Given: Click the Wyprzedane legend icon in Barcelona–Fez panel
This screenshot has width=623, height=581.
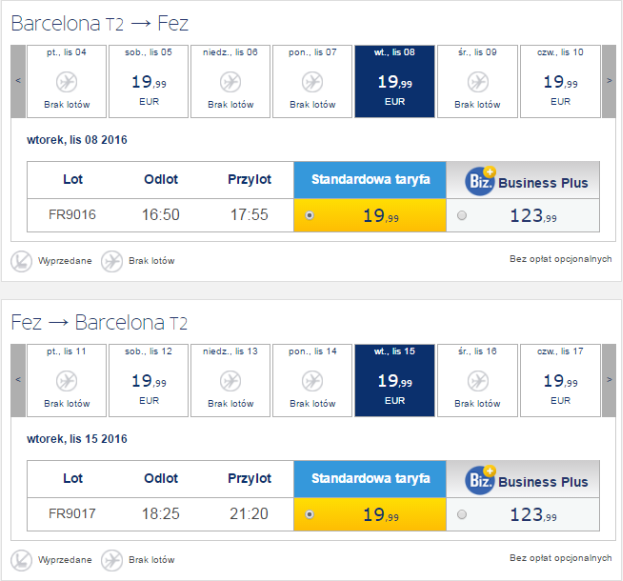Looking at the screenshot, I should 22,261.
